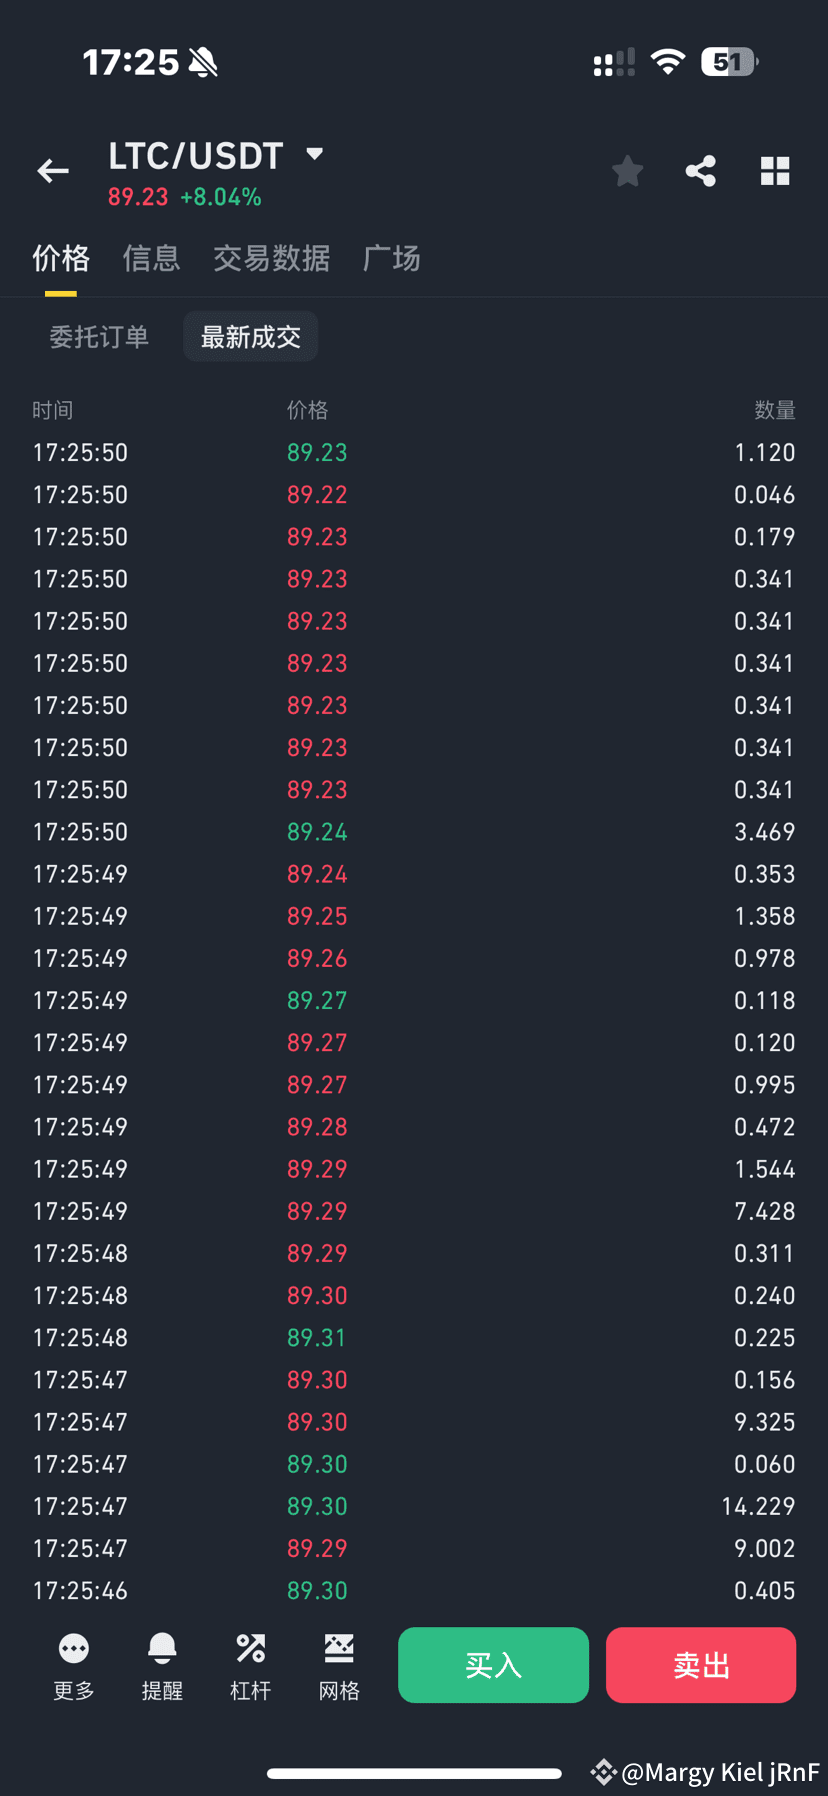Open the 网格 grid trading icon
828x1796 pixels.
(x=338, y=1663)
